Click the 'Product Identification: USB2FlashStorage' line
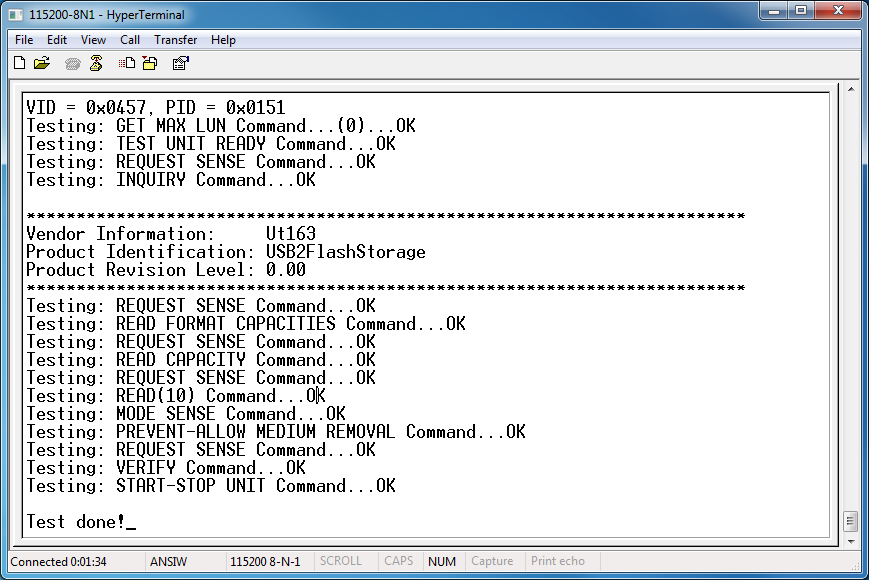Image resolution: width=869 pixels, height=580 pixels. click(226, 252)
